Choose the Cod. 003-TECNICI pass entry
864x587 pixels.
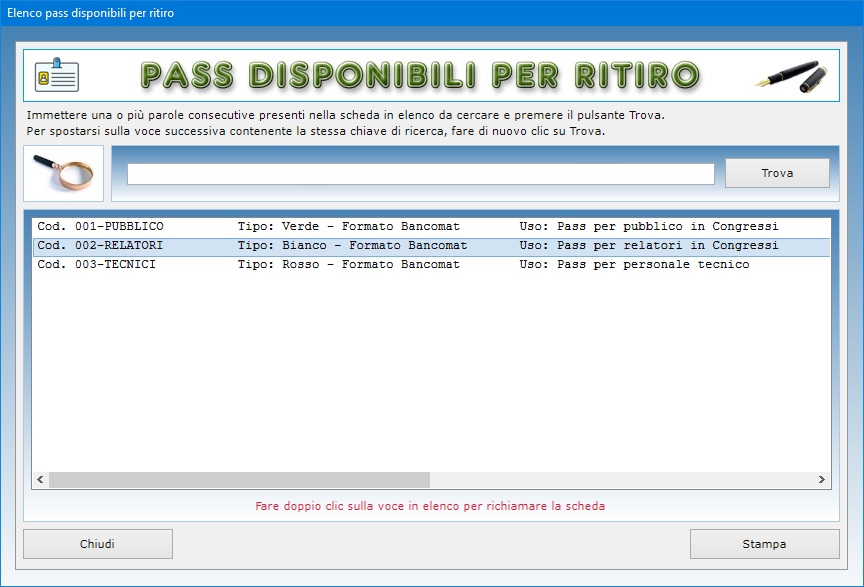[x=97, y=265]
